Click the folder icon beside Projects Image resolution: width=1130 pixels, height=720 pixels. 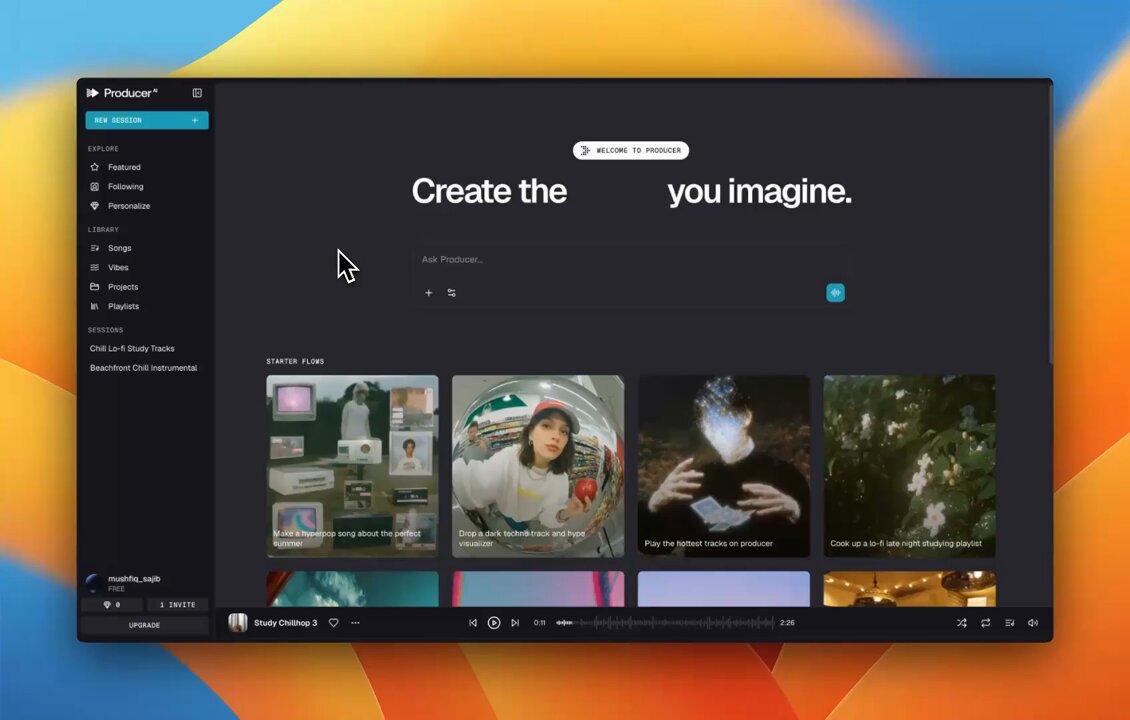[x=94, y=287]
